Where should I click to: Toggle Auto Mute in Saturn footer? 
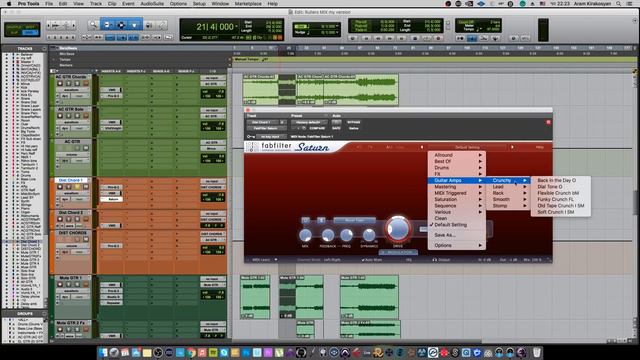point(372,260)
